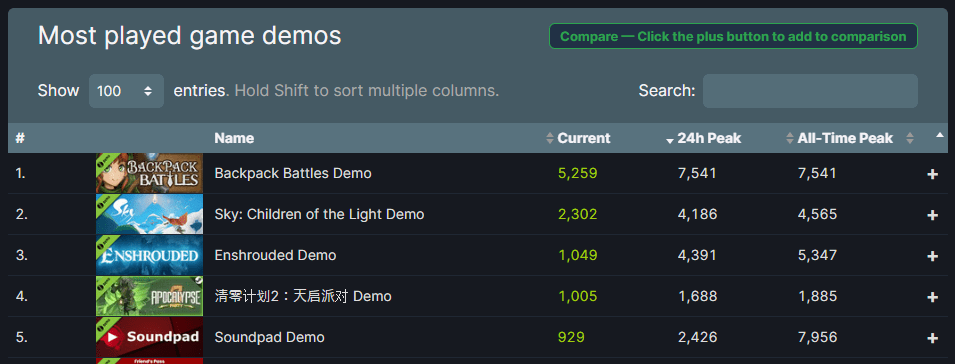955x364 pixels.
Task: Add Enshrouded Demo to comparison
Action: pyautogui.click(x=932, y=256)
